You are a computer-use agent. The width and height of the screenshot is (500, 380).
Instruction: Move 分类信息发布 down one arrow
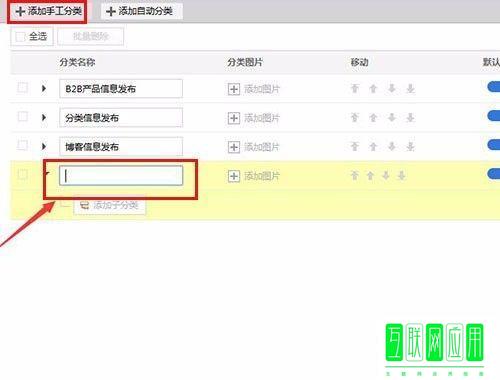pyautogui.click(x=392, y=117)
